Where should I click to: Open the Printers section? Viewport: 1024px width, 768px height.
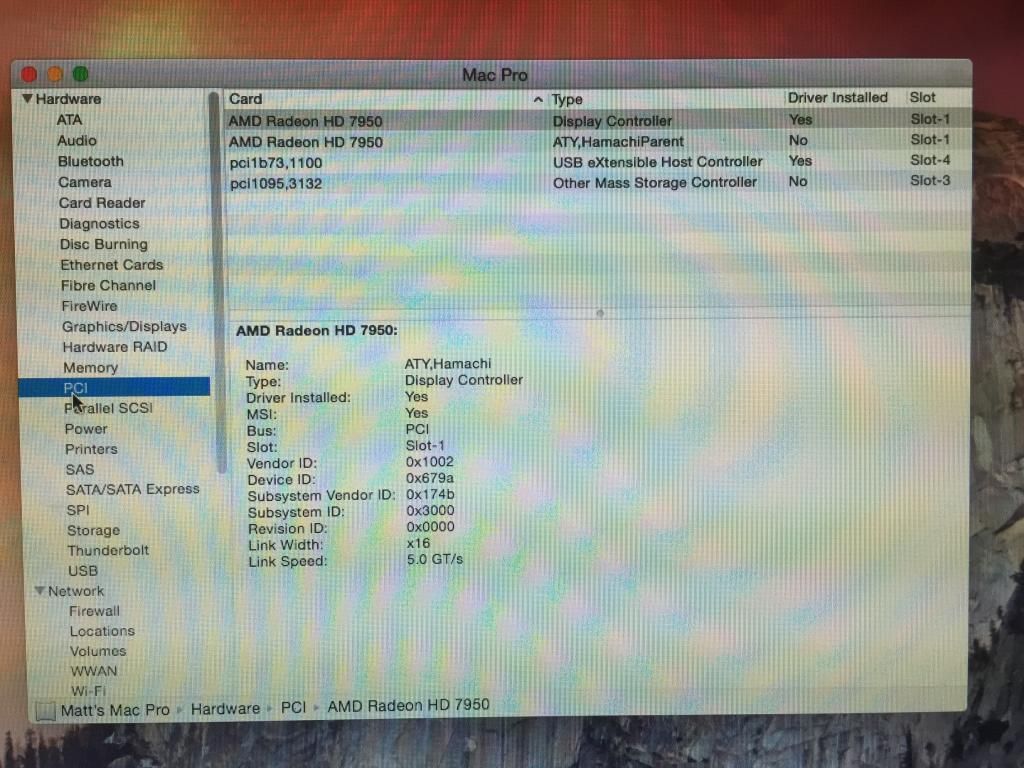pos(91,449)
